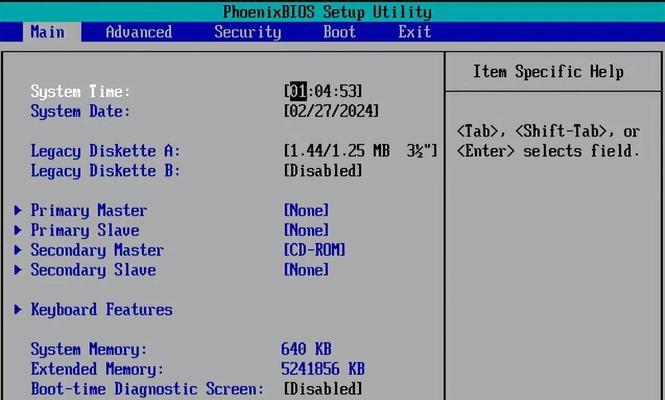The width and height of the screenshot is (665, 400).
Task: Expand the Primary Master arrow
Action: [18, 210]
